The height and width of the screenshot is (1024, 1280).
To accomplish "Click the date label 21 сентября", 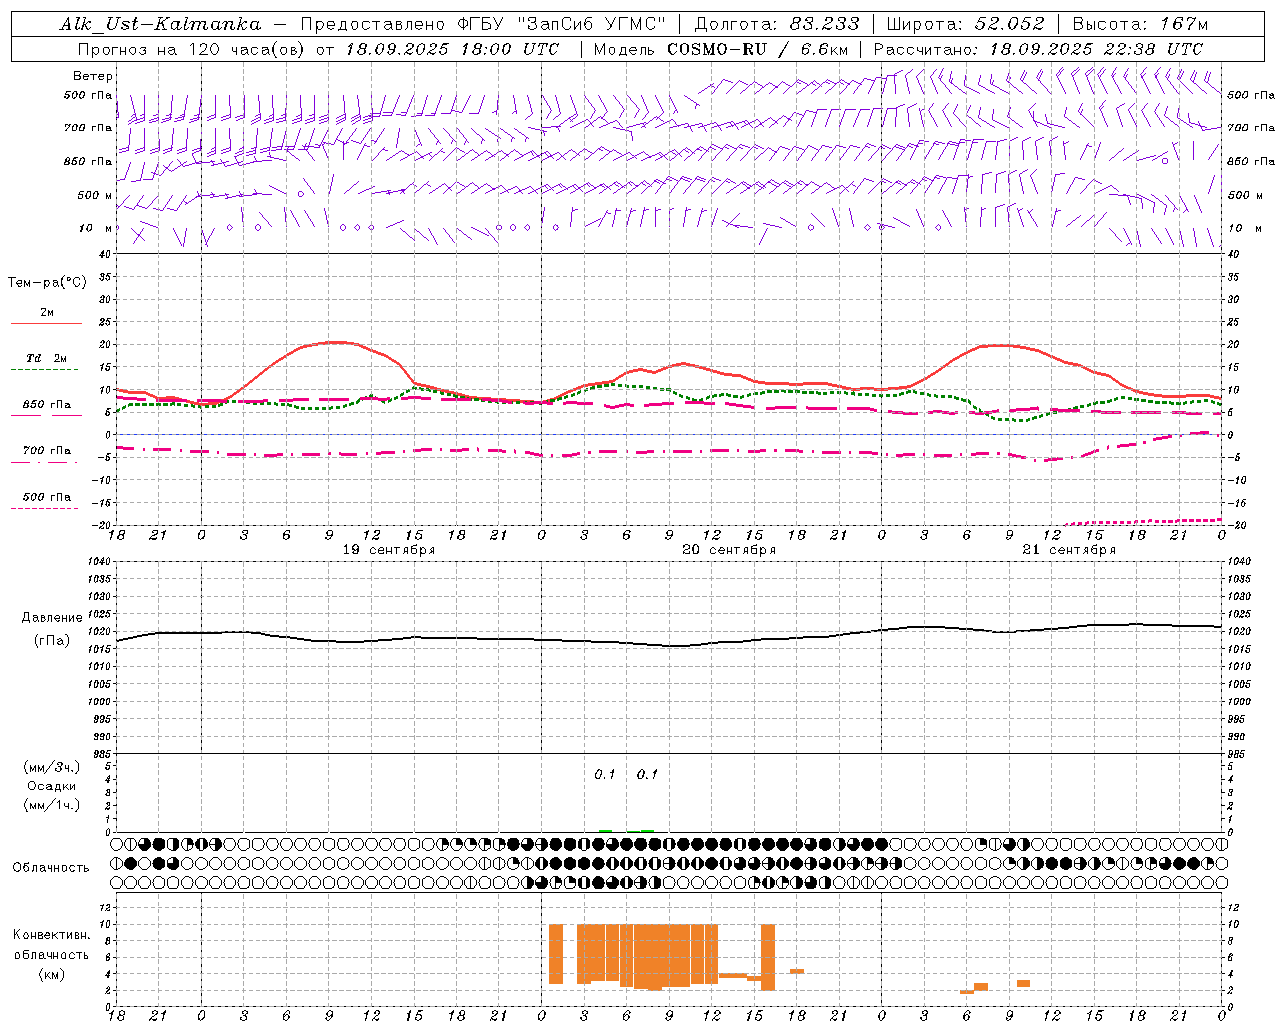I will (x=1069, y=550).
